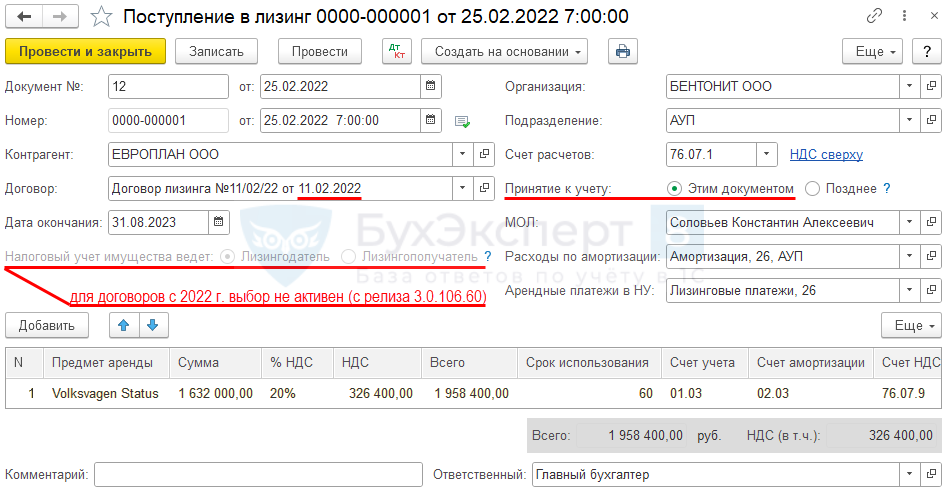Image resolution: width=946 pixels, height=493 pixels.
Task: Open Создать на основании menu
Action: (504, 51)
